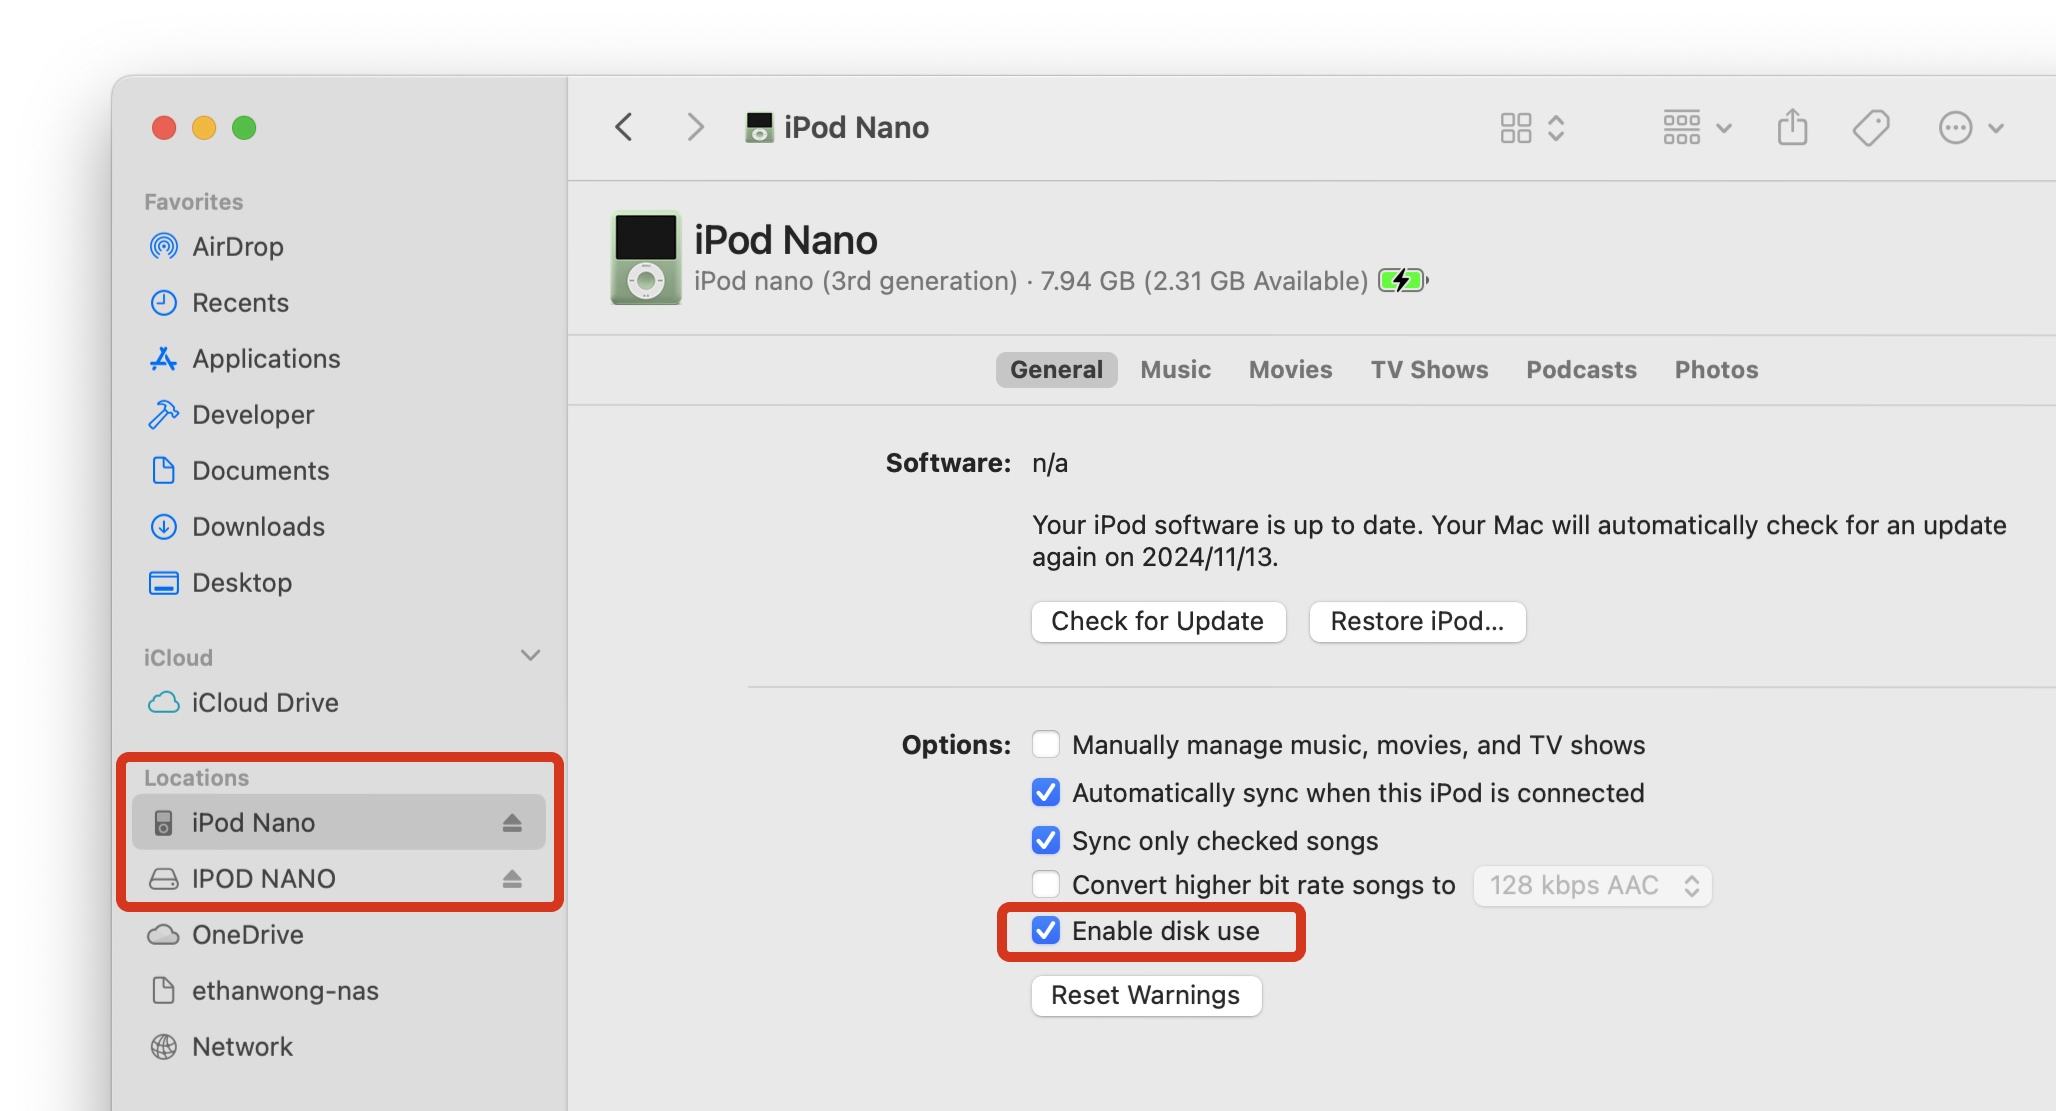Image resolution: width=2056 pixels, height=1111 pixels.
Task: Click the iPod nano (3rd generation) capacity text
Action: pos(1031,281)
